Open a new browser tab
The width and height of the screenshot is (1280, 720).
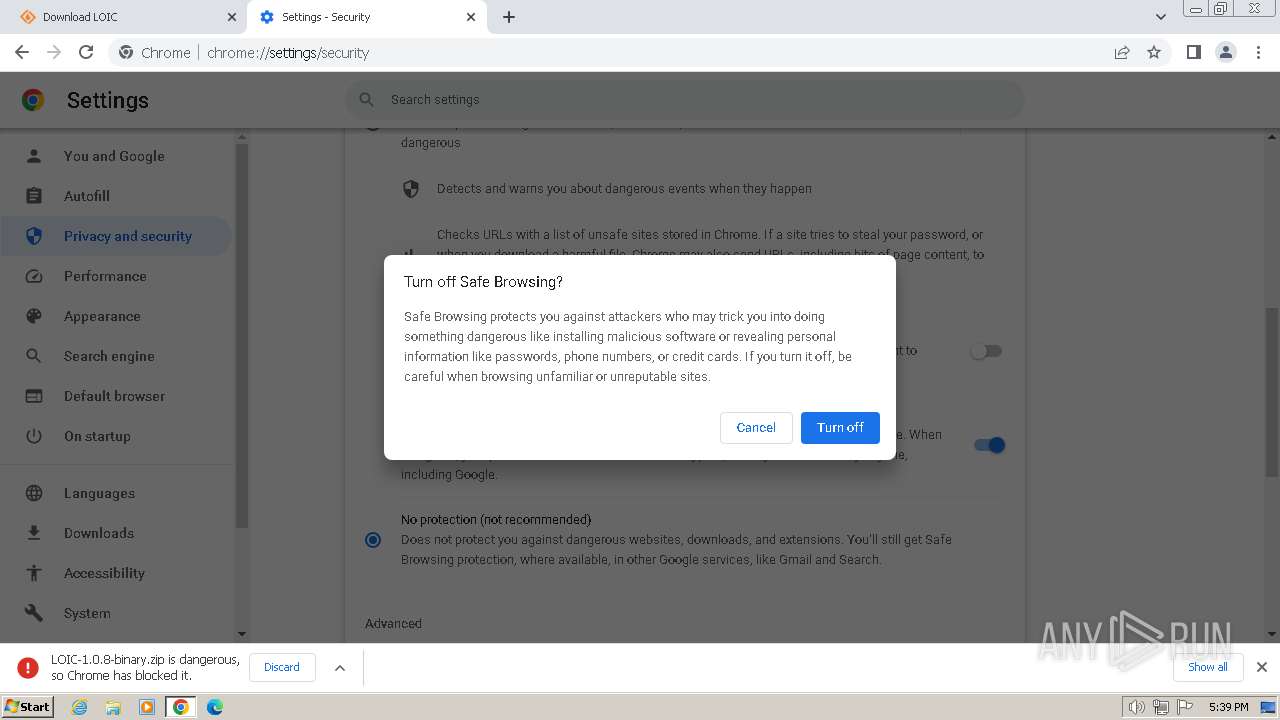tap(509, 17)
